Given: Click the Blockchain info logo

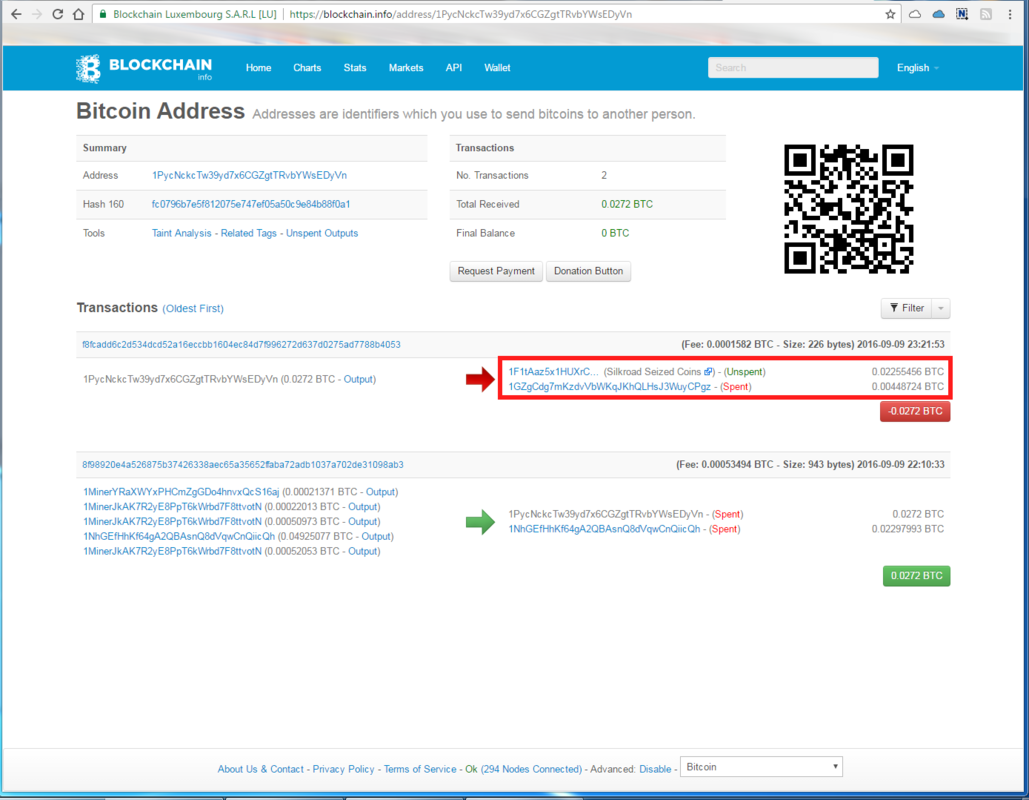Looking at the screenshot, I should click(x=144, y=68).
